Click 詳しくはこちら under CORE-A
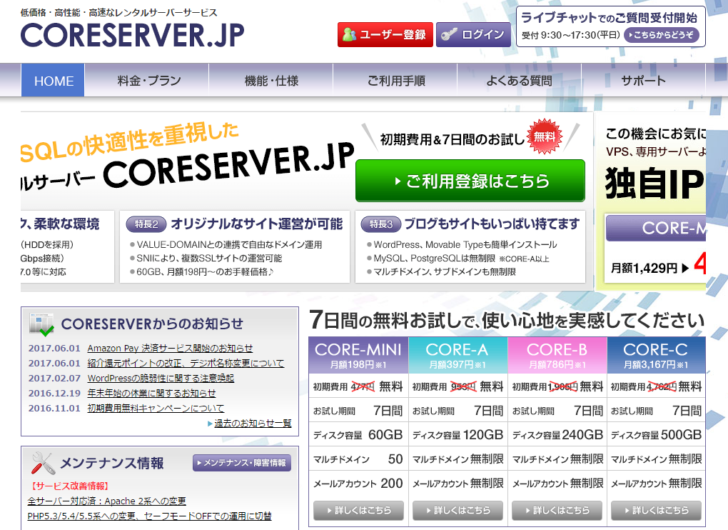The image size is (728, 530). tap(458, 510)
